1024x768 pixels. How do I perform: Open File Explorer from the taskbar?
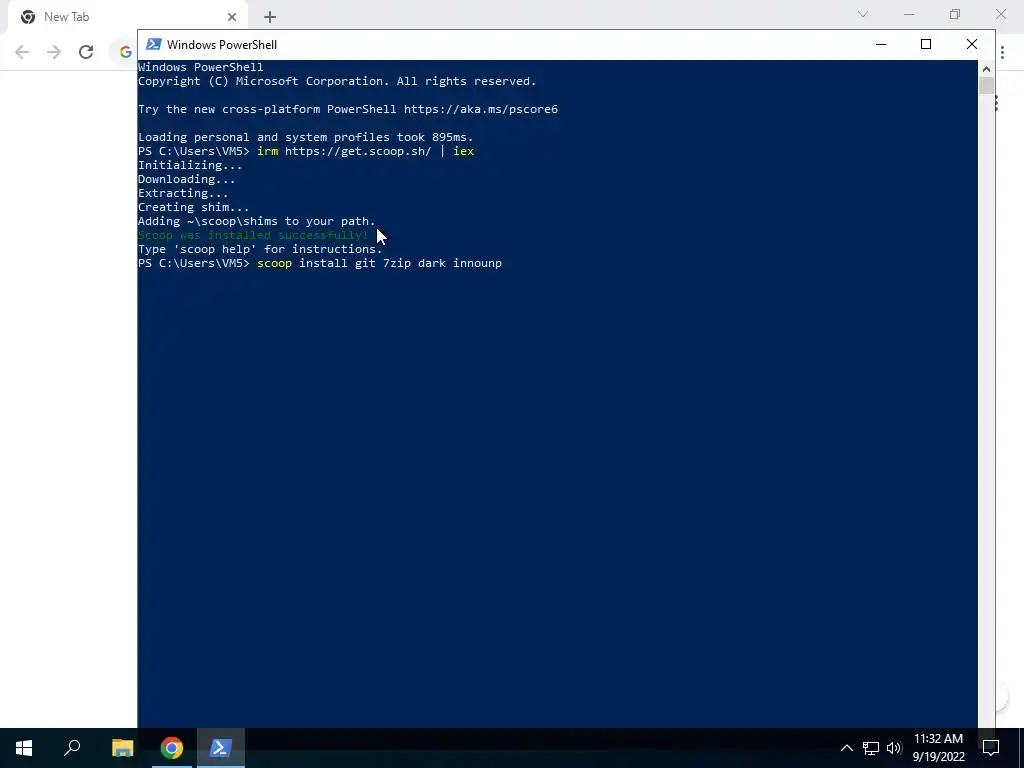[122, 748]
